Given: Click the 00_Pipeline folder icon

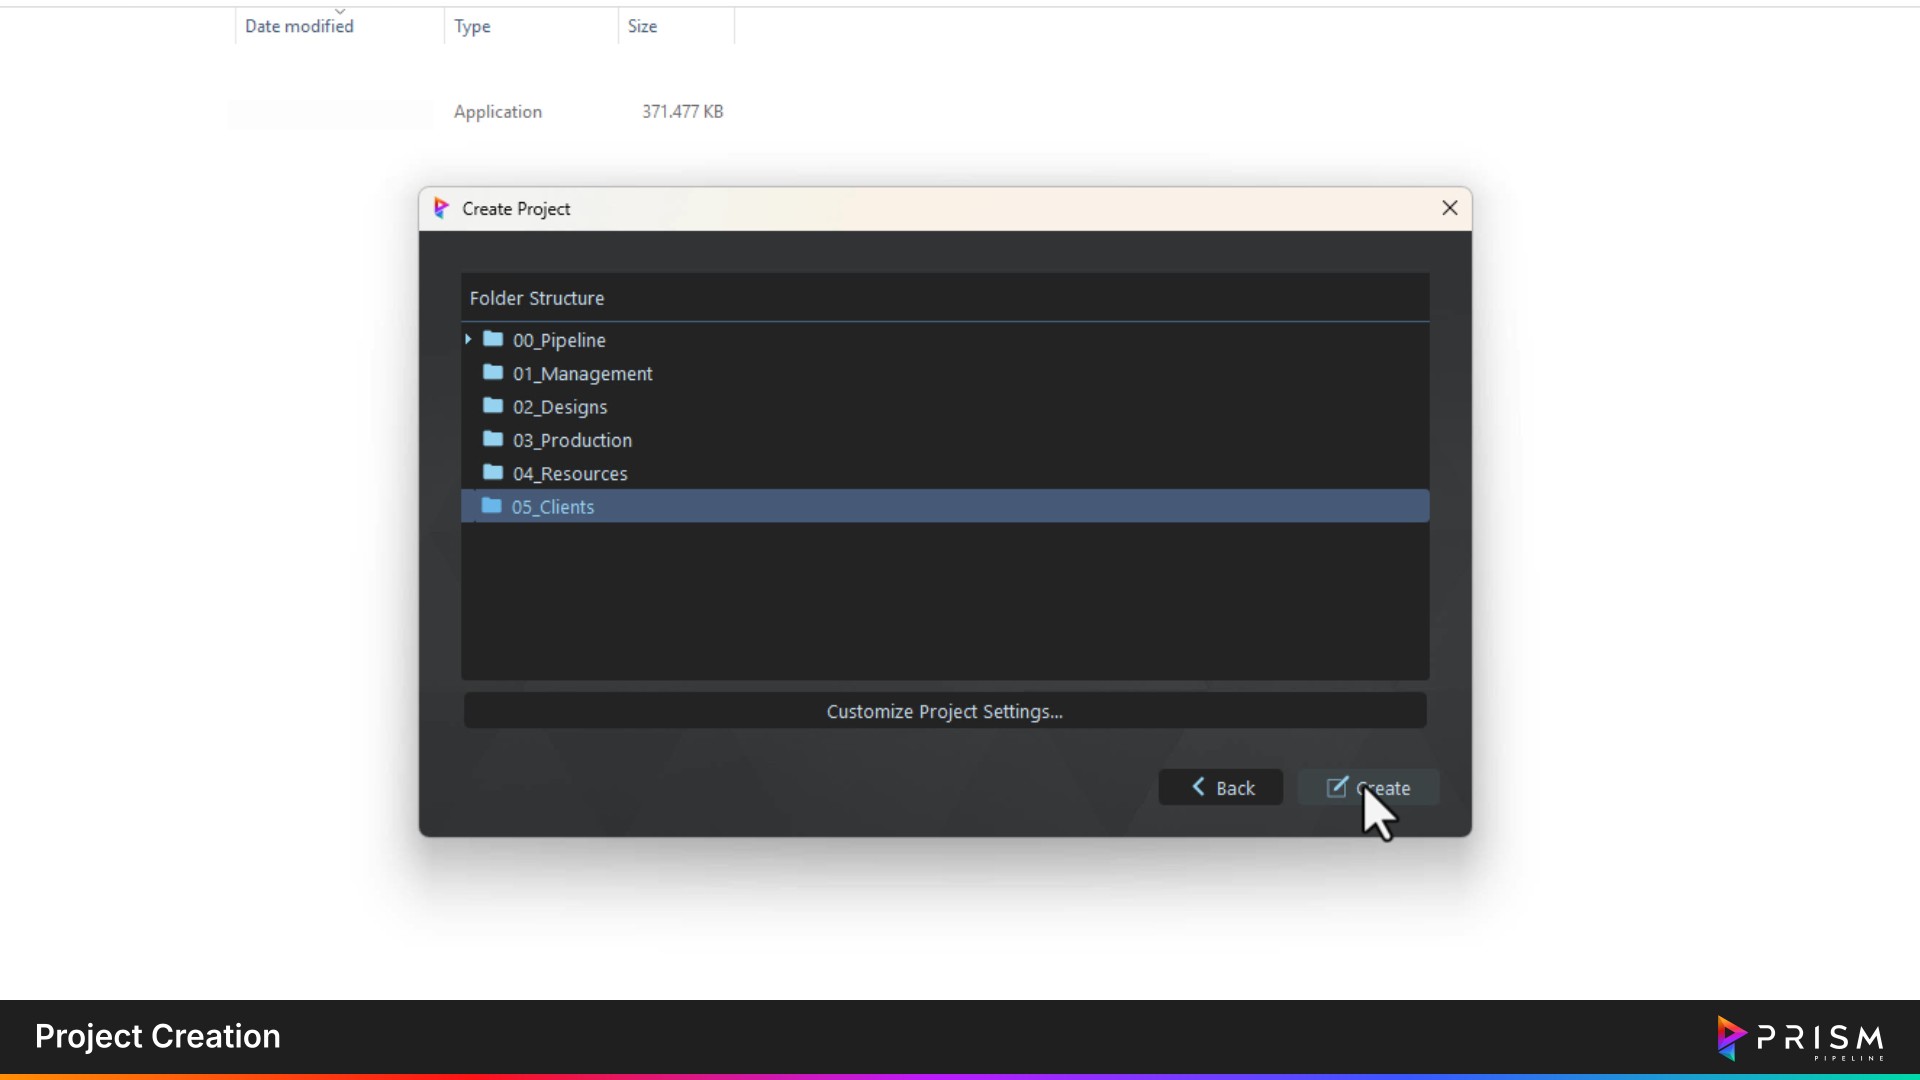Looking at the screenshot, I should 493,339.
